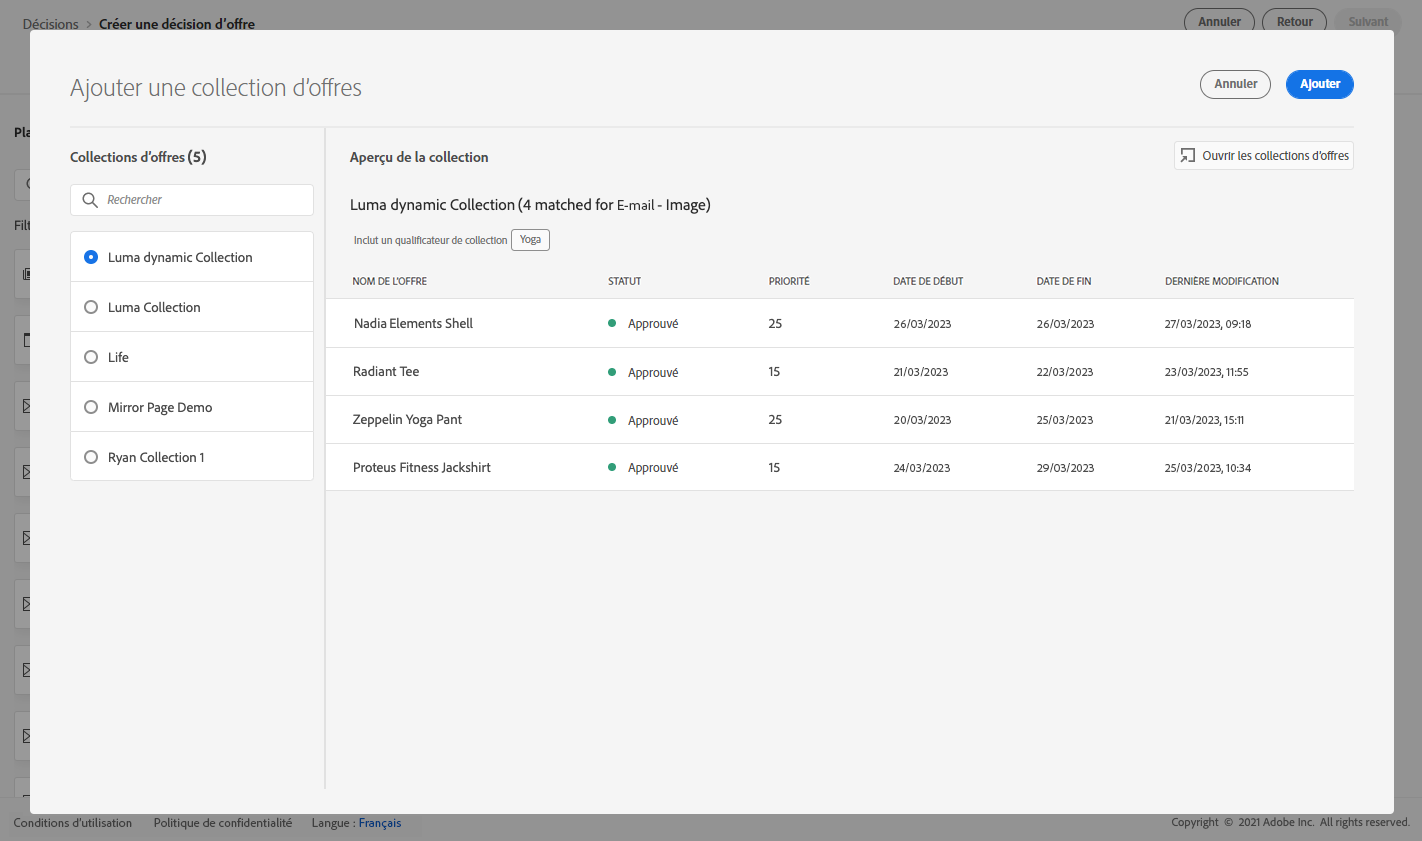The width and height of the screenshot is (1422, 841).
Task: Click Approuvé status in Radiant Tee row
Action: pos(653,372)
